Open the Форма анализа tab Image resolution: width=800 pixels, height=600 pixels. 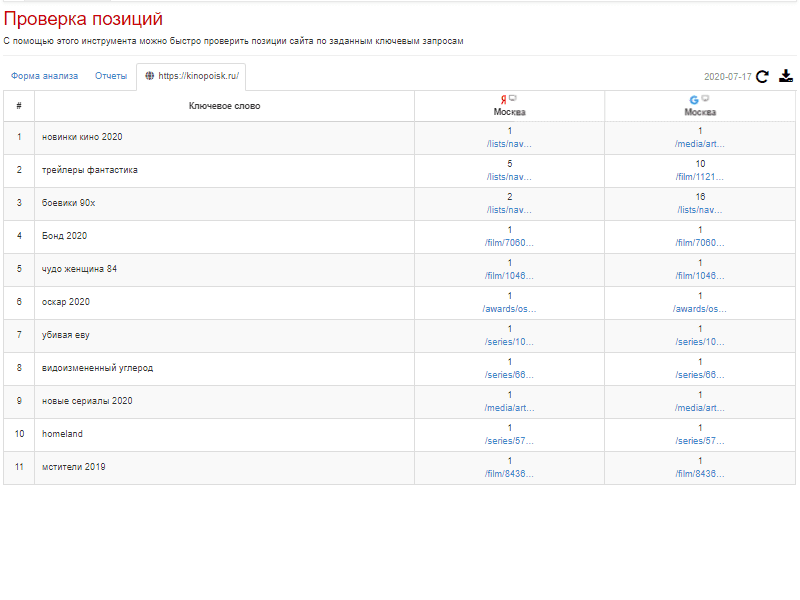tap(44, 76)
